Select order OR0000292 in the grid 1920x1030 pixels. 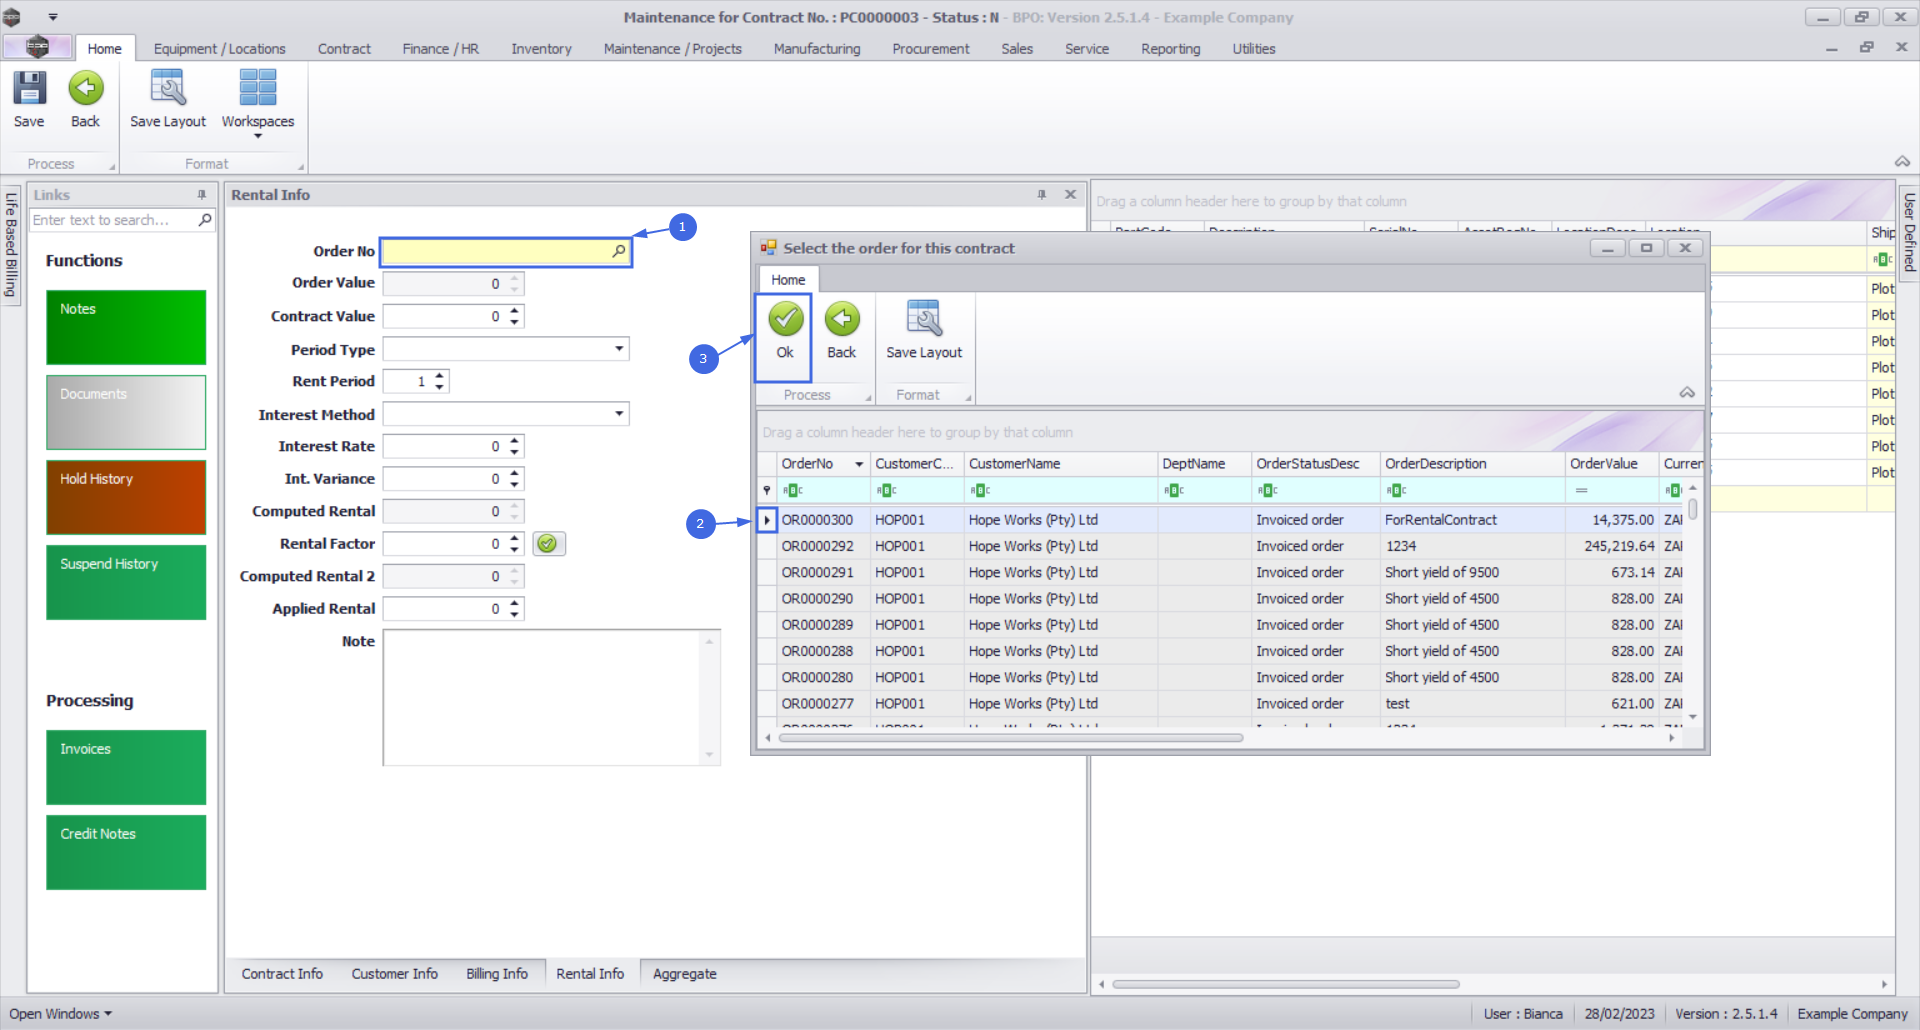point(818,546)
